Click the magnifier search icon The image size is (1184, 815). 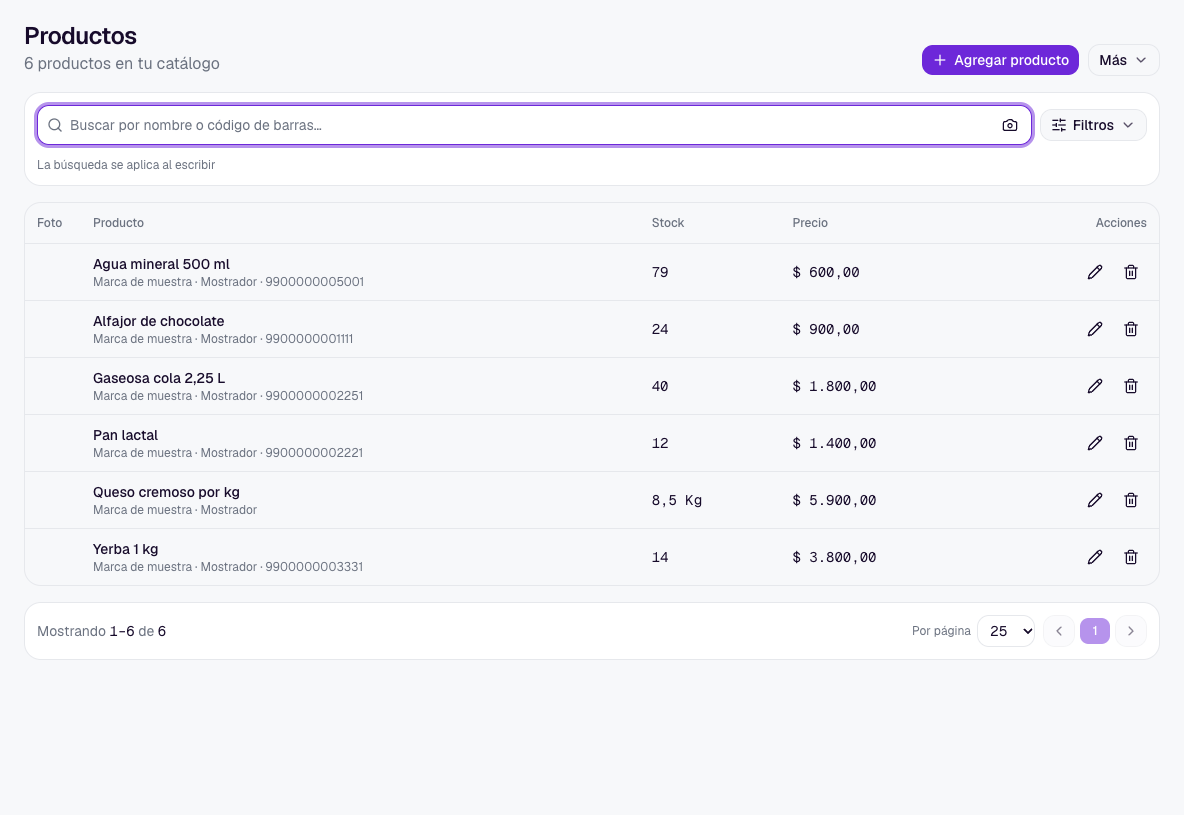tap(55, 125)
